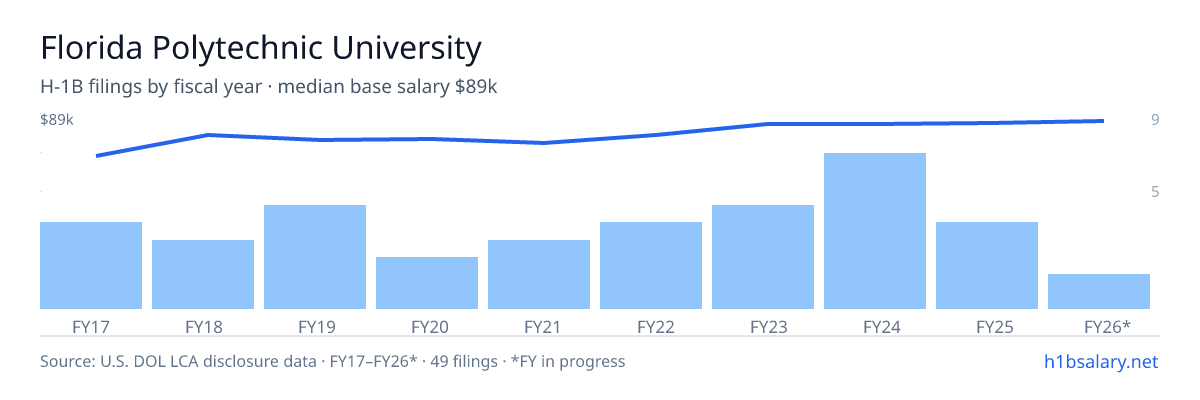
Task: Click the DOL LCA source footnote
Action: (x=332, y=361)
